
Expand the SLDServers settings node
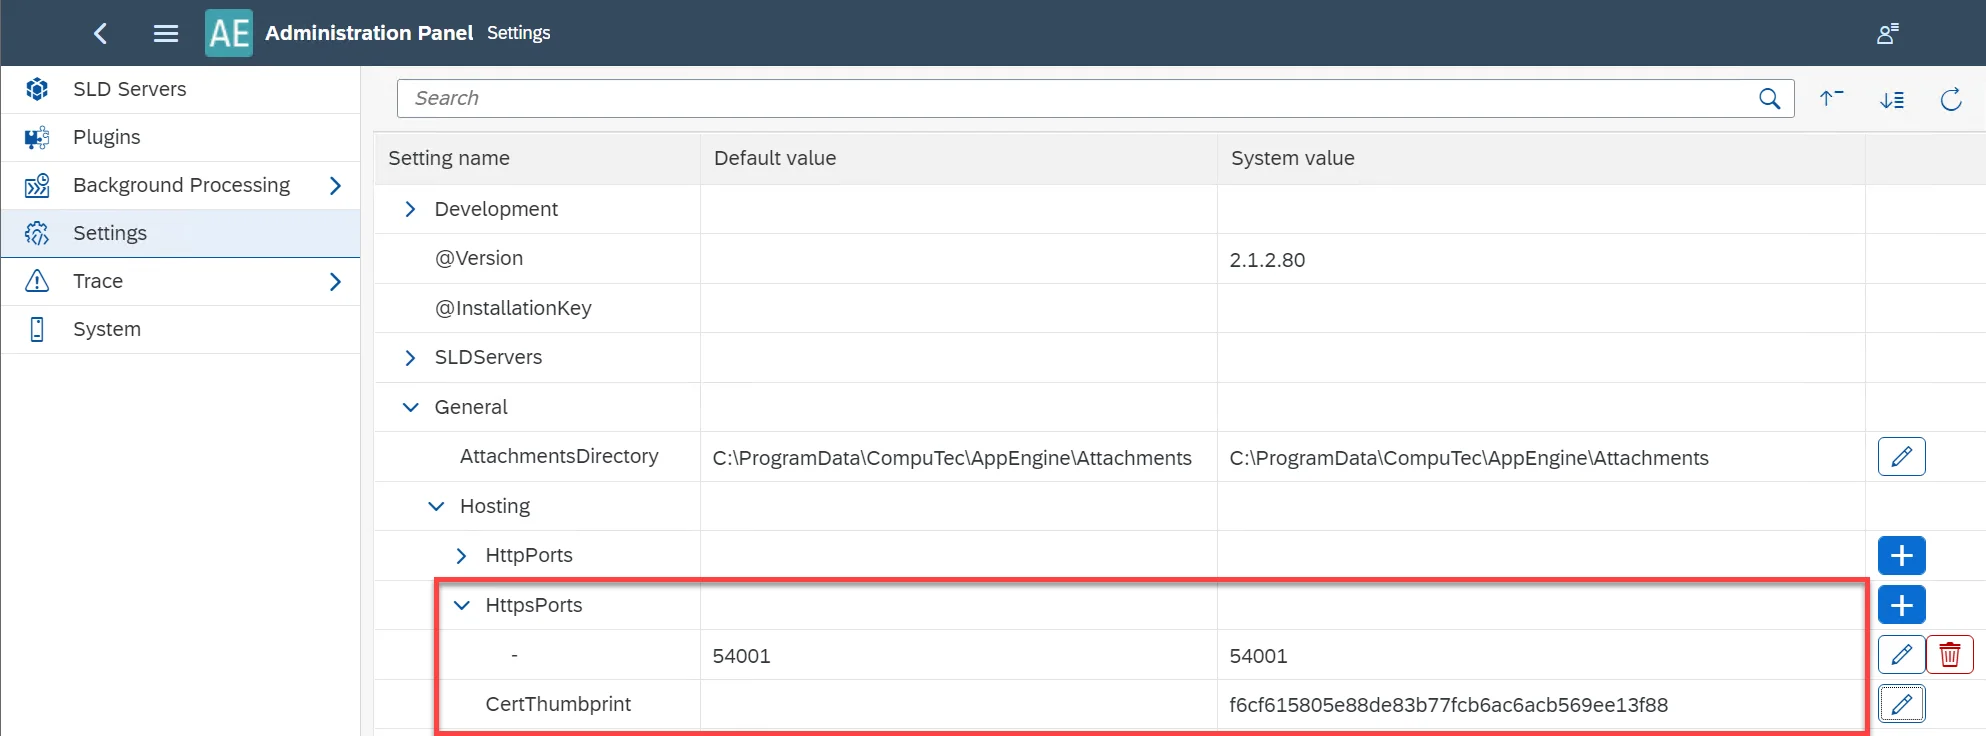tap(410, 358)
